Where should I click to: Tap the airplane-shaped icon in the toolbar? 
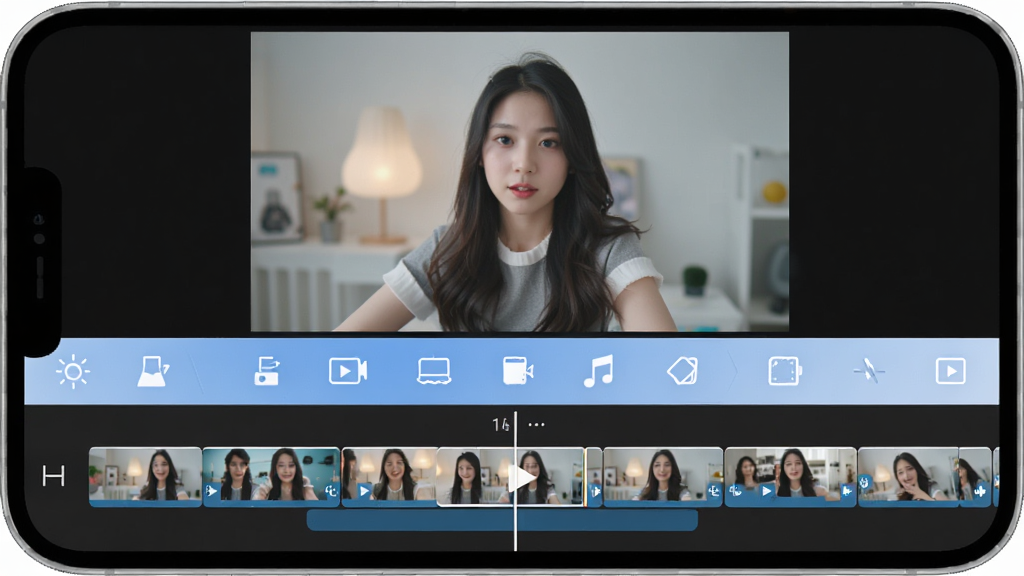coord(869,371)
